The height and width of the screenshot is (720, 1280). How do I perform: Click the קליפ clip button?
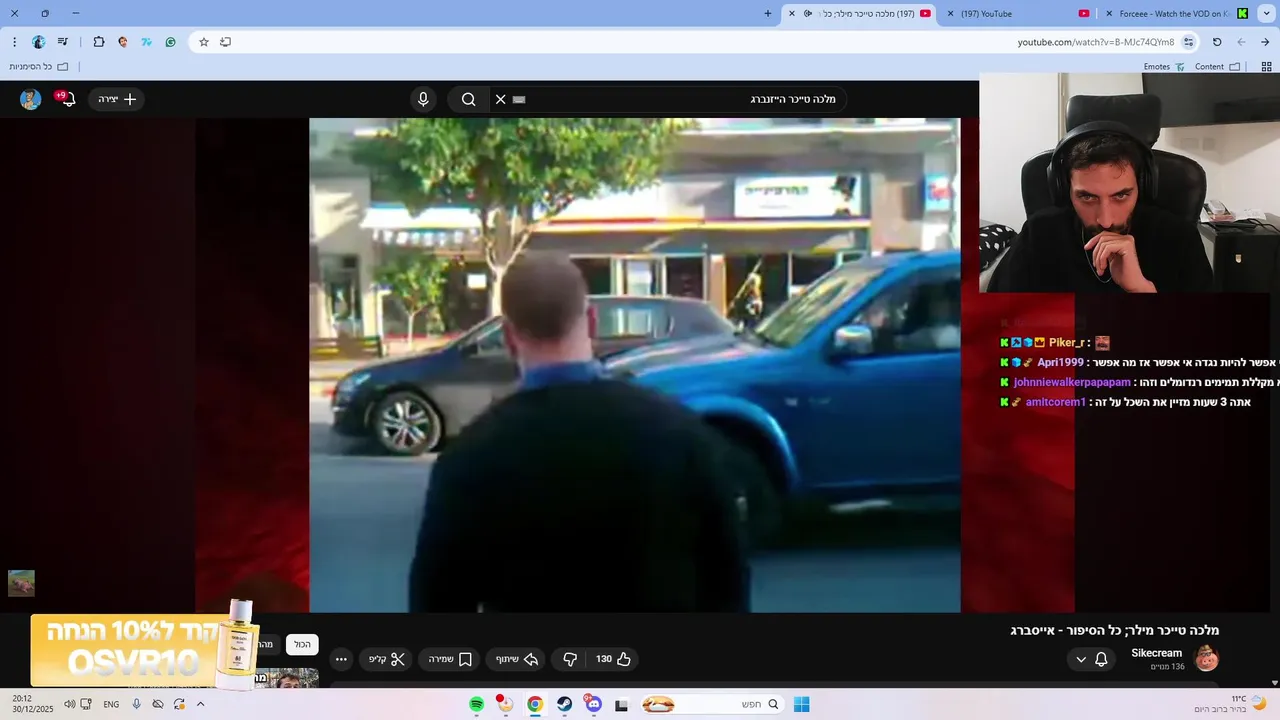point(386,659)
